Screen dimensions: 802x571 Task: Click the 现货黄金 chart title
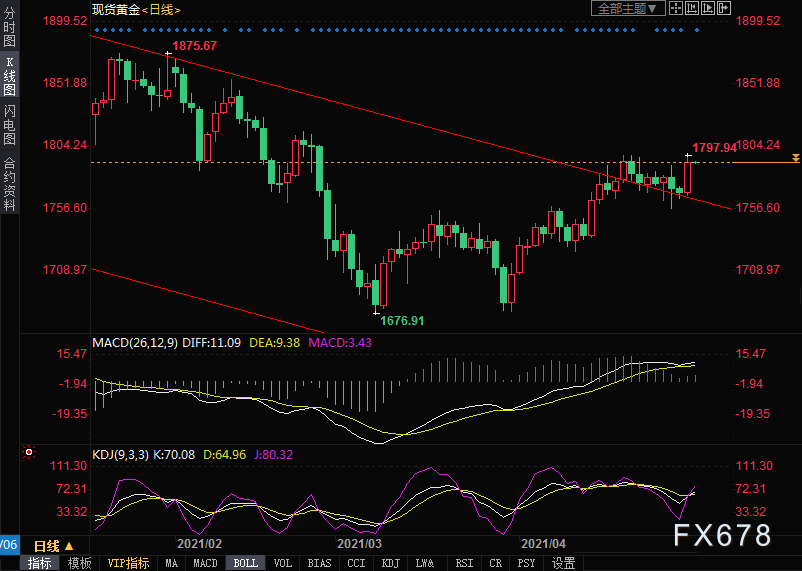point(116,9)
